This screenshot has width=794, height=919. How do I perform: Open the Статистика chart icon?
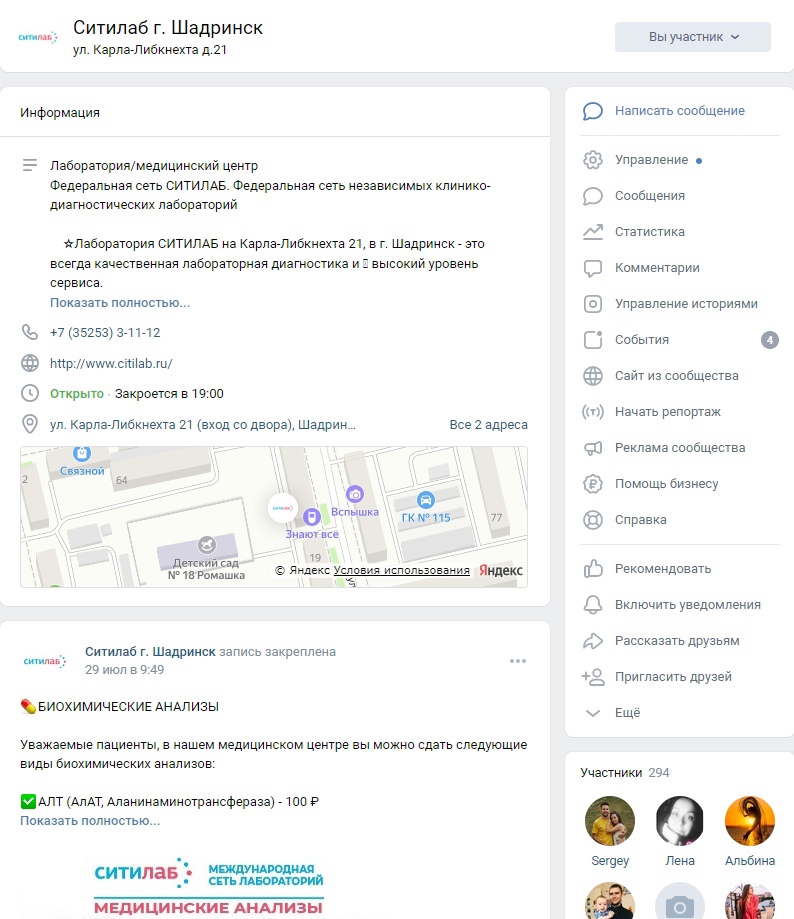click(x=592, y=232)
